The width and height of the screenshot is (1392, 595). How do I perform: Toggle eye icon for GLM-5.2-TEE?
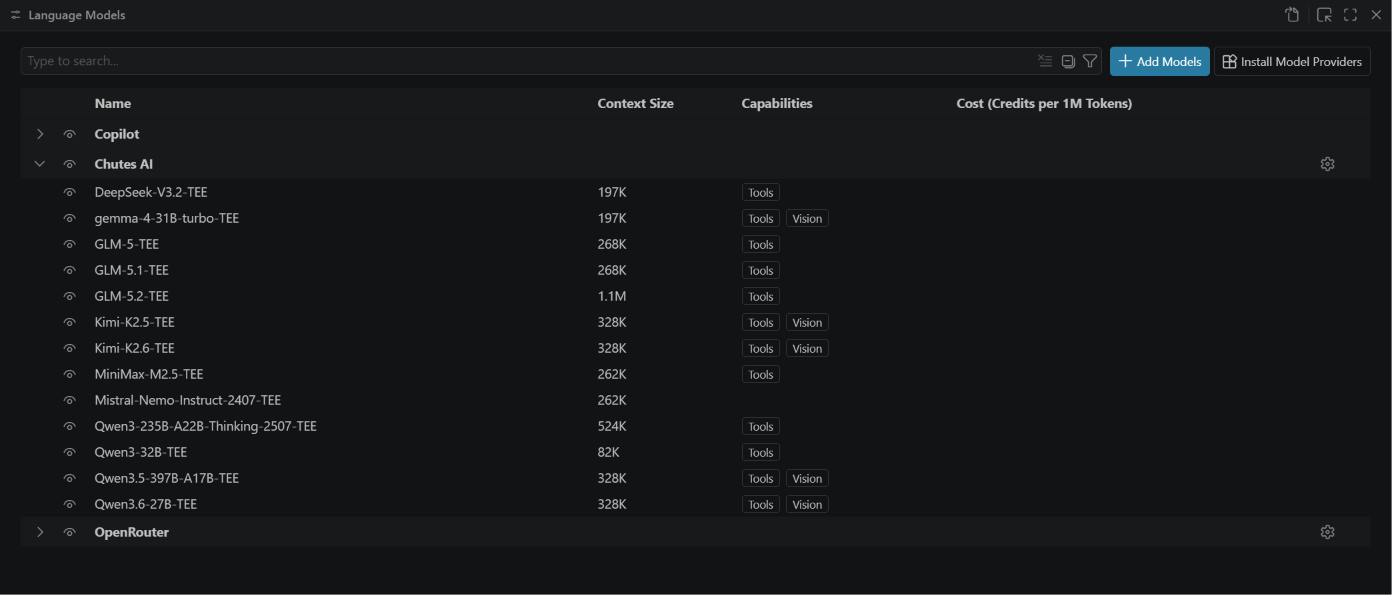tap(70, 296)
